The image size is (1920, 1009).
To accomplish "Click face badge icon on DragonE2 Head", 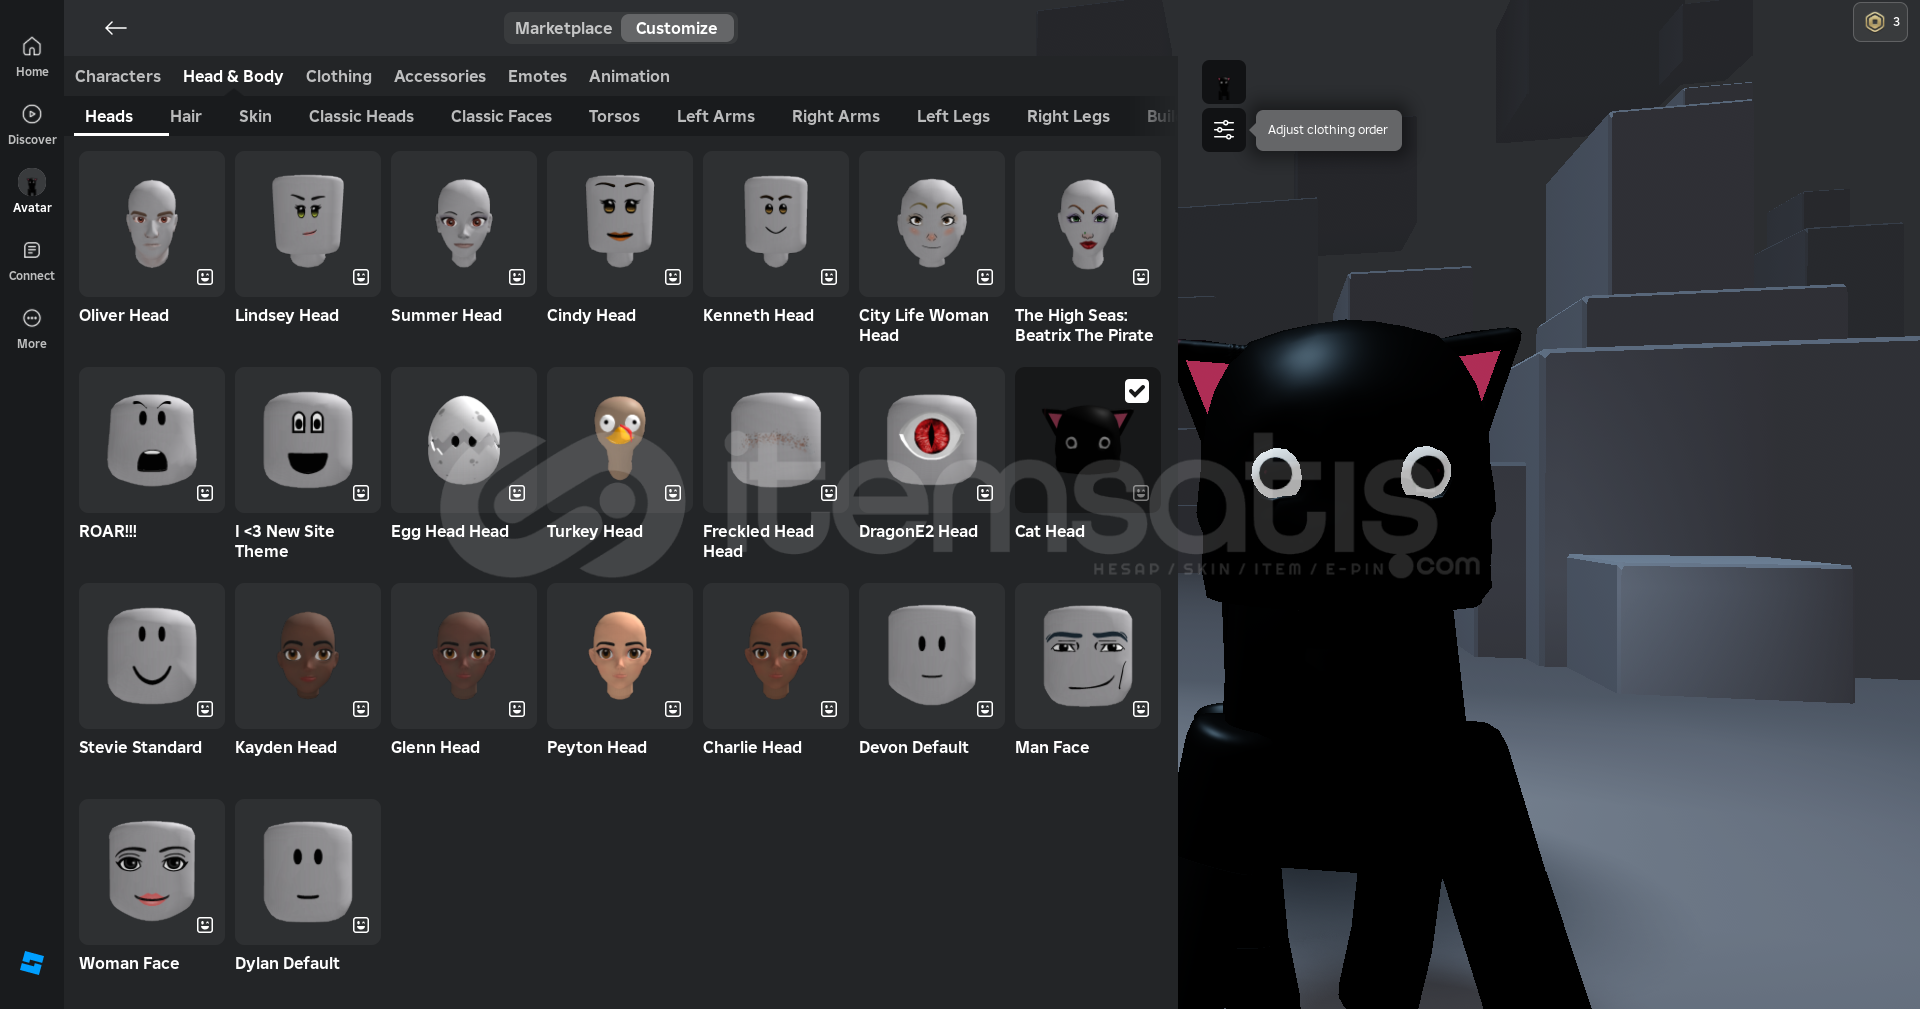I will [985, 493].
